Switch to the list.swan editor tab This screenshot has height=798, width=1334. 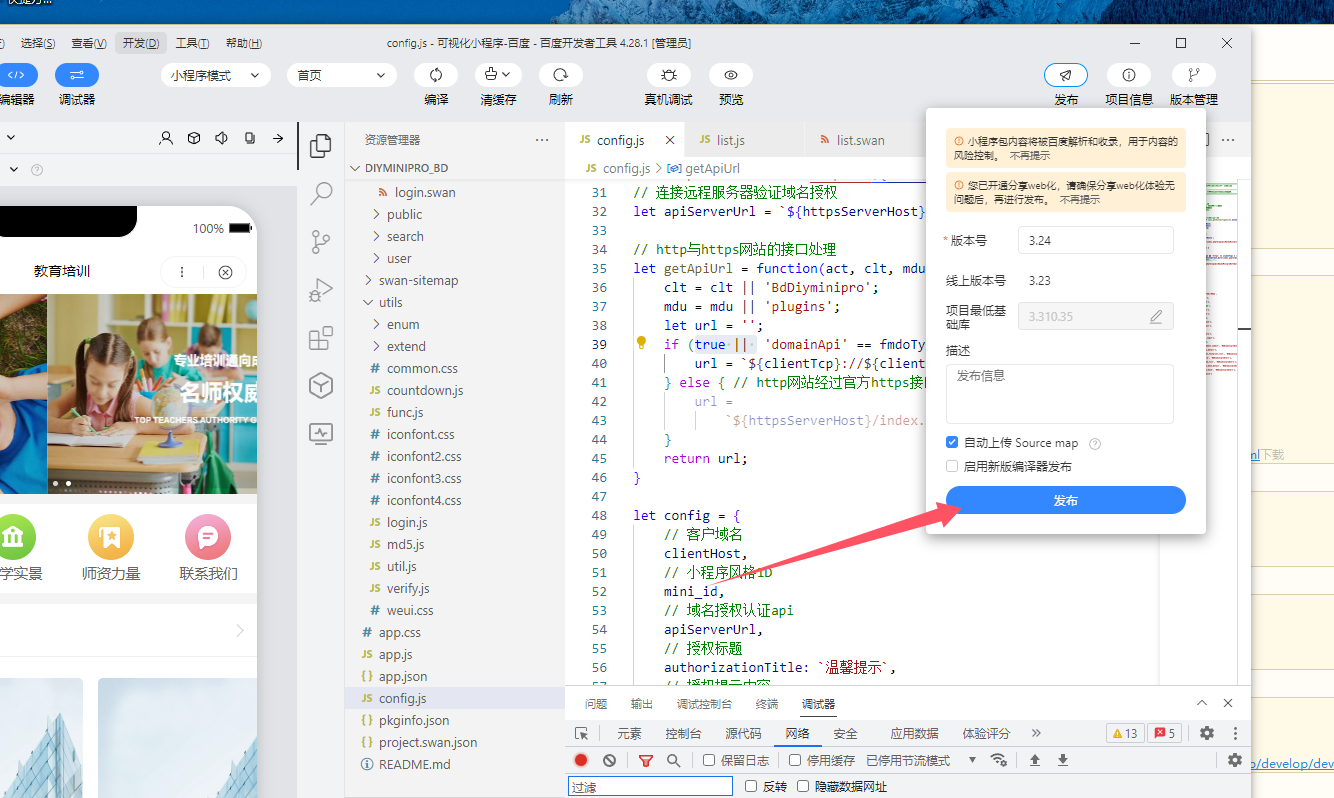click(x=860, y=140)
